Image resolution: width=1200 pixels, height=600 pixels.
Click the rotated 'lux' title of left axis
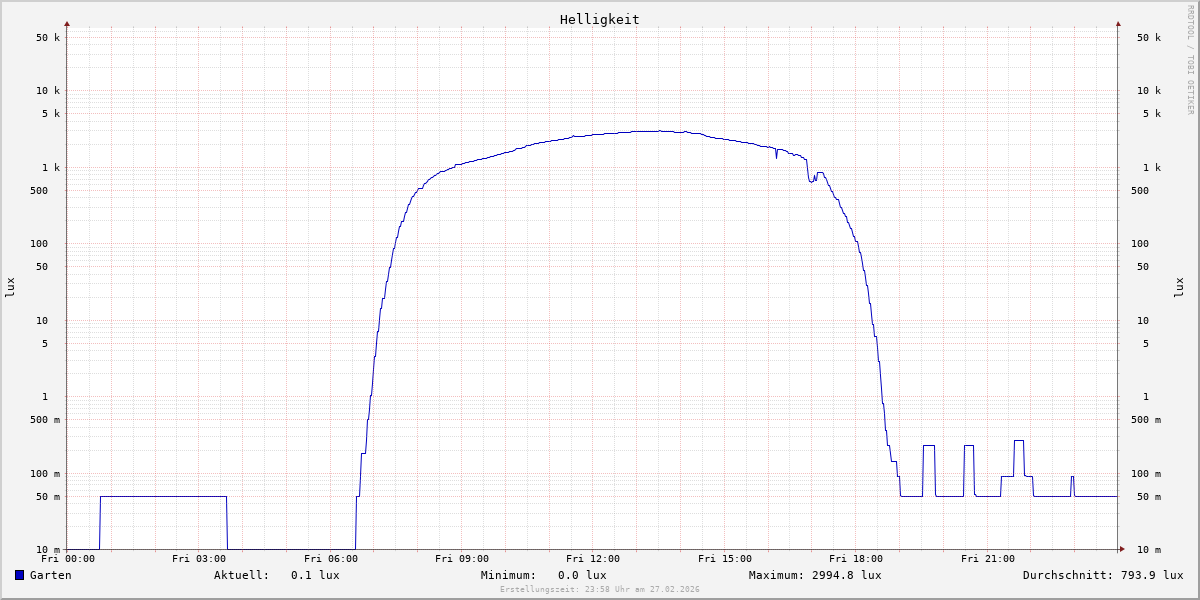click(x=10, y=288)
